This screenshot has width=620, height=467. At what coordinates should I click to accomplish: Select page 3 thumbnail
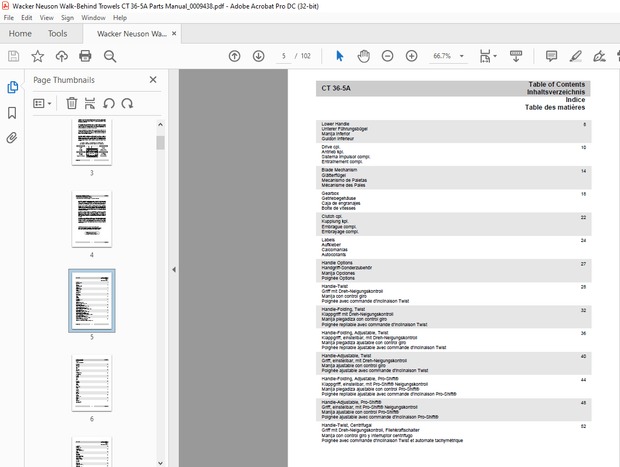pyautogui.click(x=92, y=142)
